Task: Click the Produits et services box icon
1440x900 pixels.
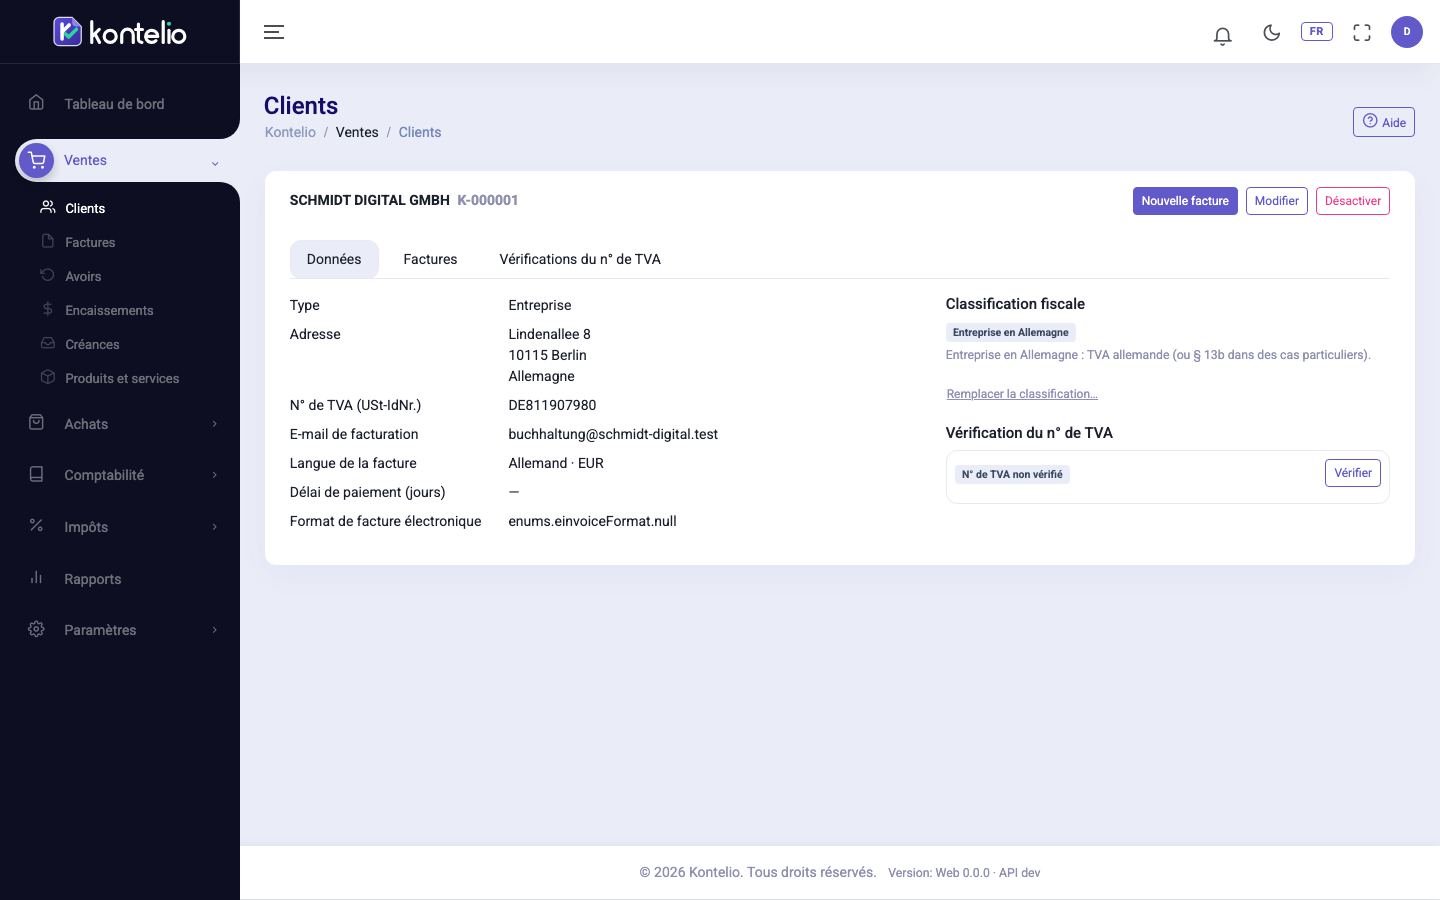Action: [47, 377]
